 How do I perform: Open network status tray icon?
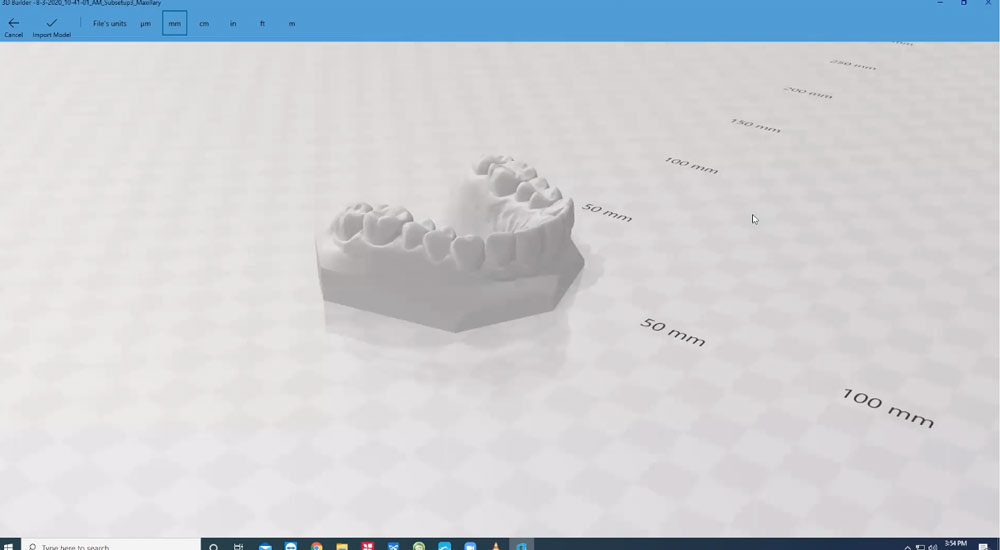click(x=920, y=547)
